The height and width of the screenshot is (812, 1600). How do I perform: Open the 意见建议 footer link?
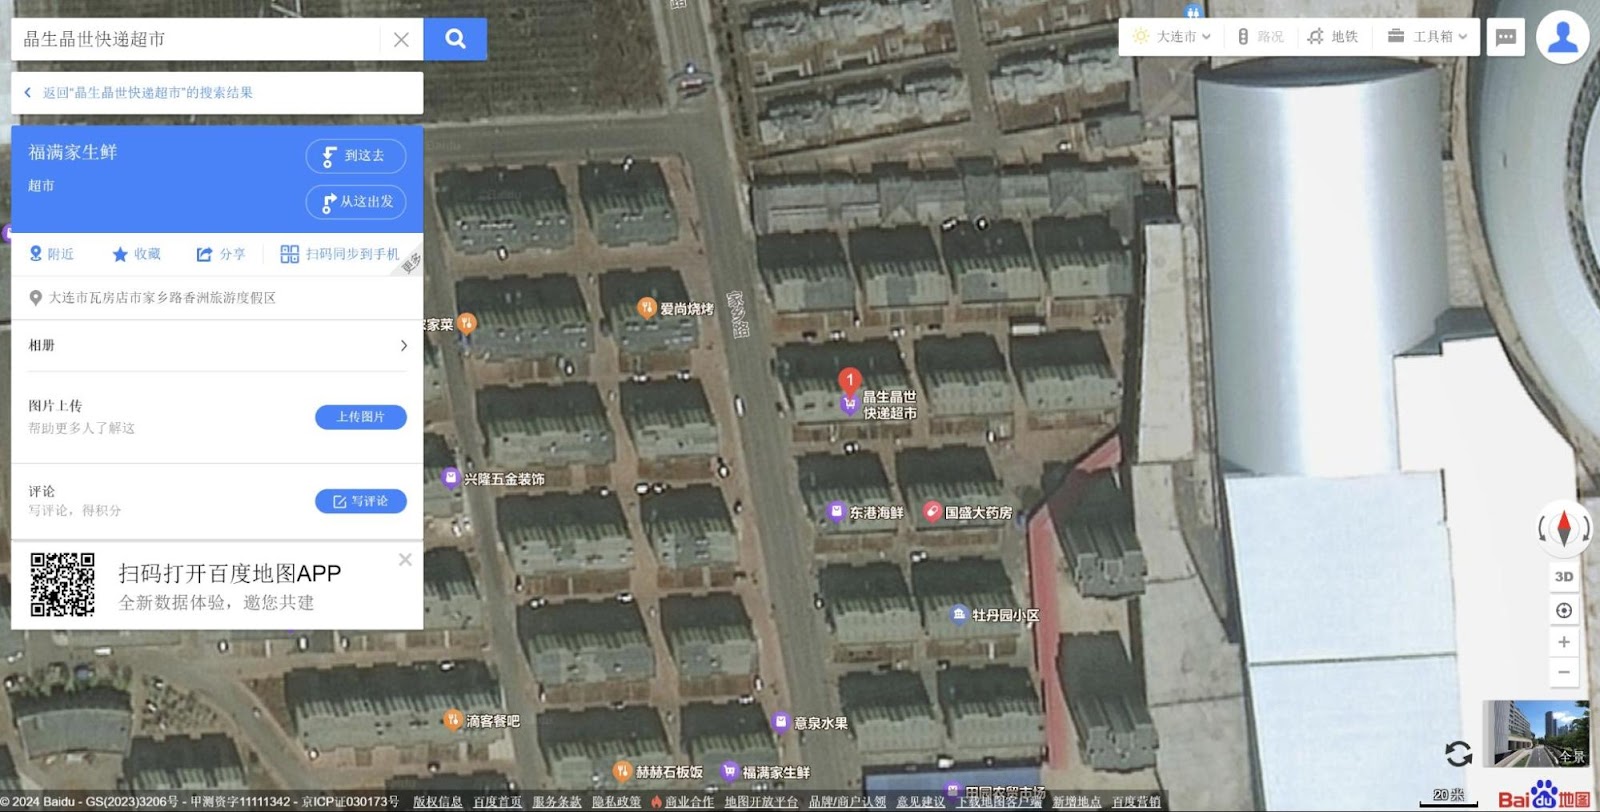(x=920, y=802)
